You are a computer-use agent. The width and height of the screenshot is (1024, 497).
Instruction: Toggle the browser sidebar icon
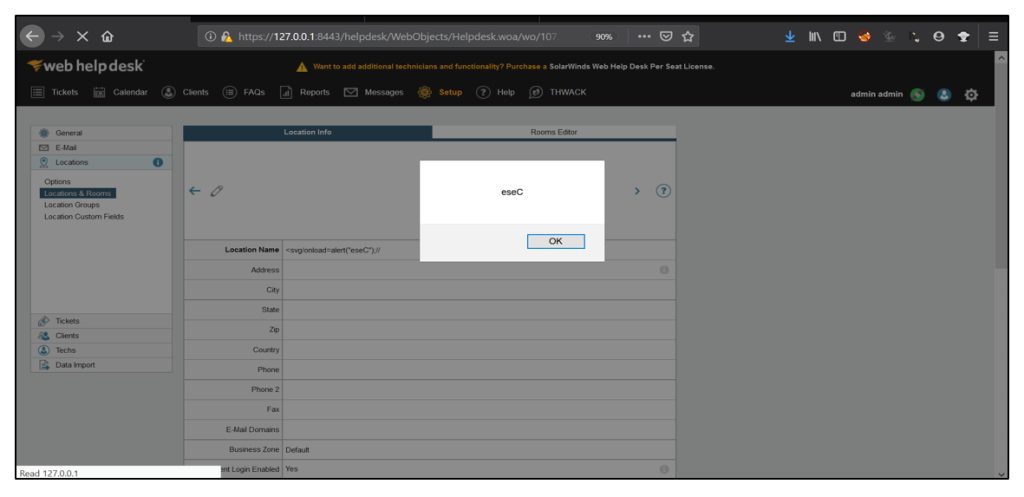[839, 37]
